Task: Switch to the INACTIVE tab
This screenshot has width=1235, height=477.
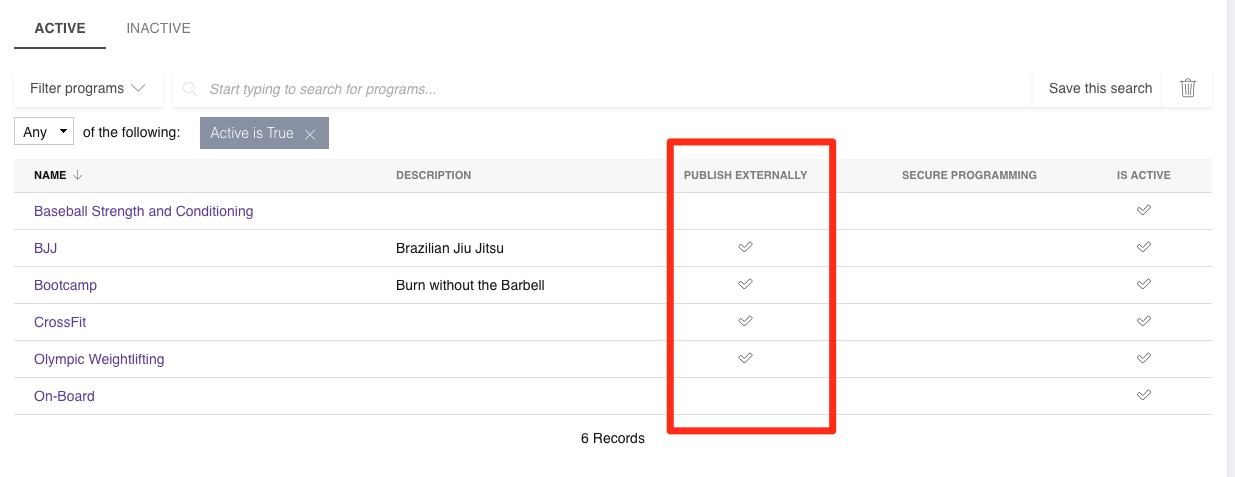Action: click(x=158, y=28)
